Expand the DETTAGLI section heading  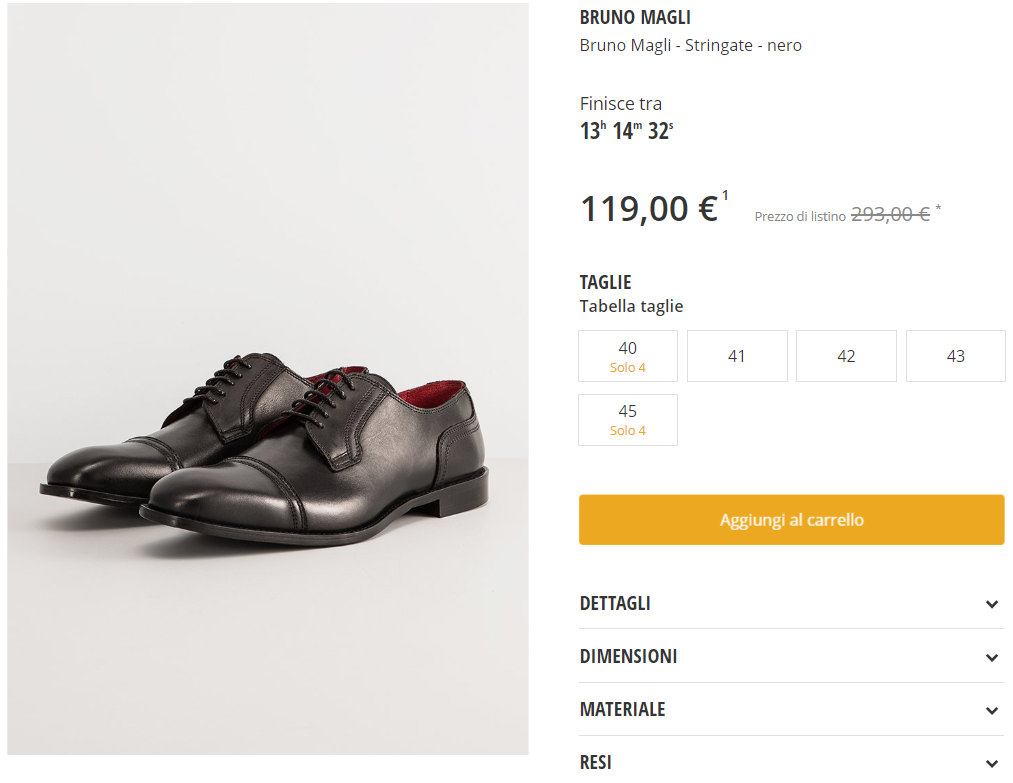pyautogui.click(x=615, y=603)
